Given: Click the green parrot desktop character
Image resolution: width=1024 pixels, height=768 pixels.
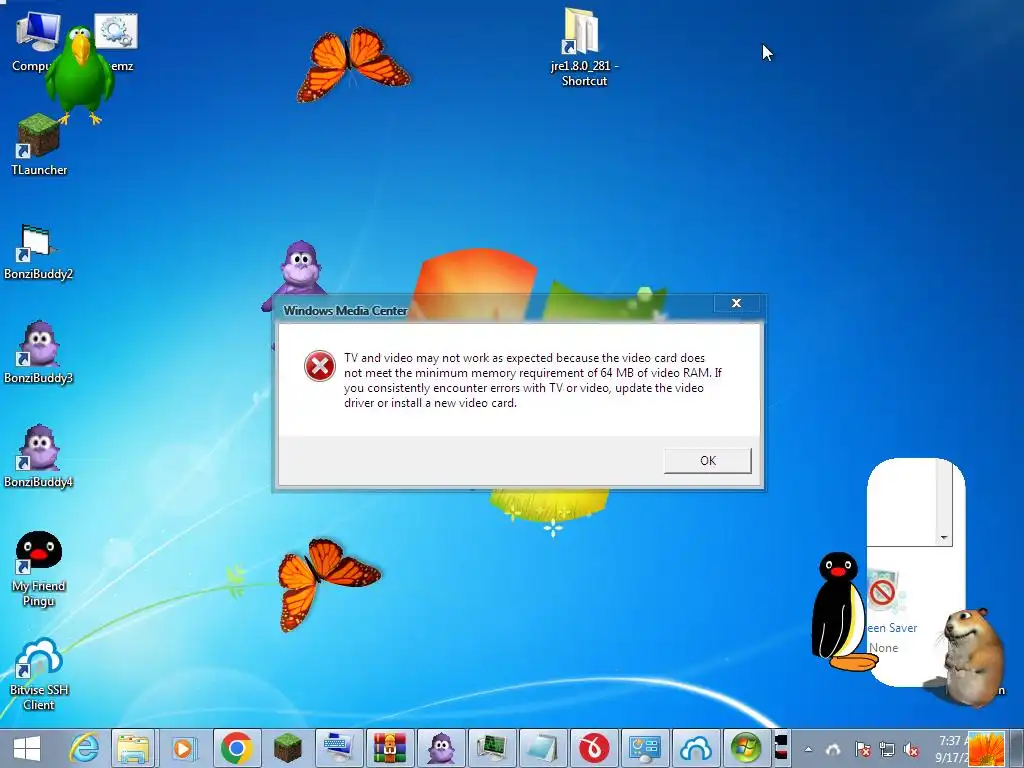Looking at the screenshot, I should (78, 73).
